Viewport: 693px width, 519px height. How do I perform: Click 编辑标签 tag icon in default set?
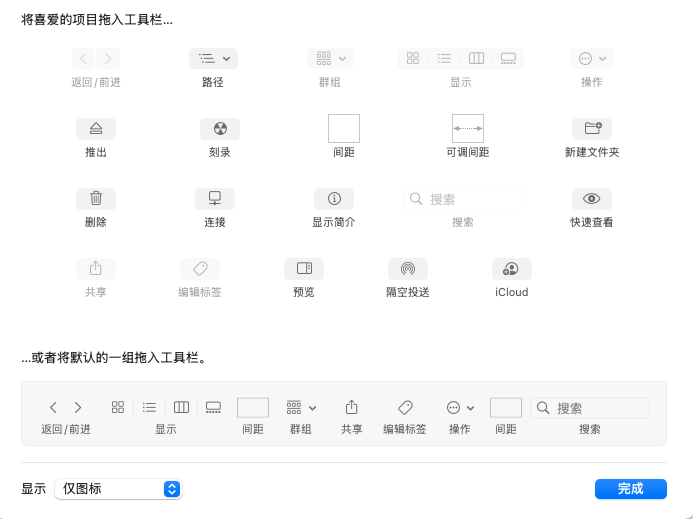click(405, 408)
